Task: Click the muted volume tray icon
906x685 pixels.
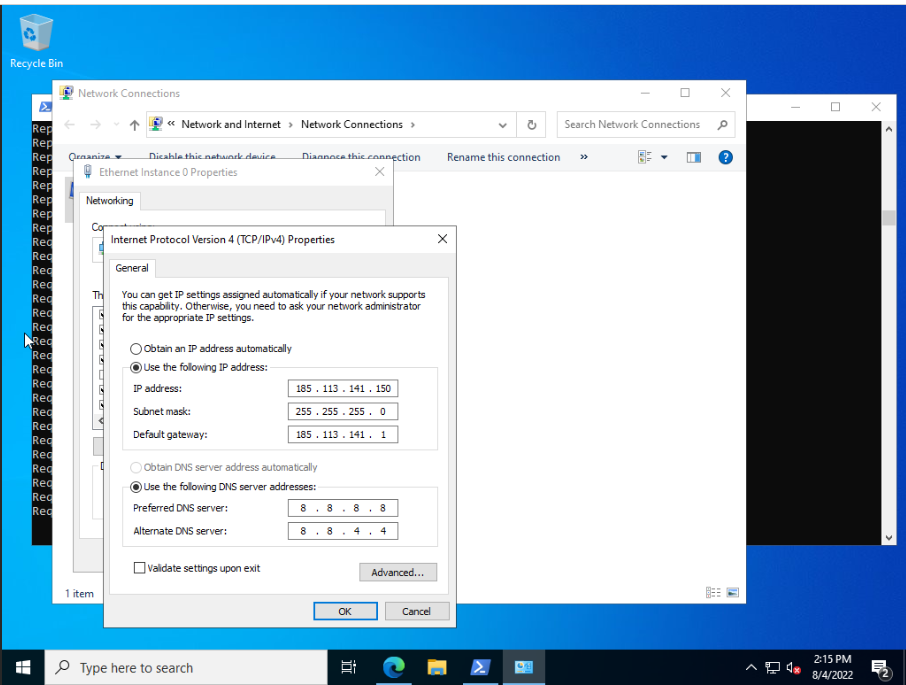Action: (793, 668)
